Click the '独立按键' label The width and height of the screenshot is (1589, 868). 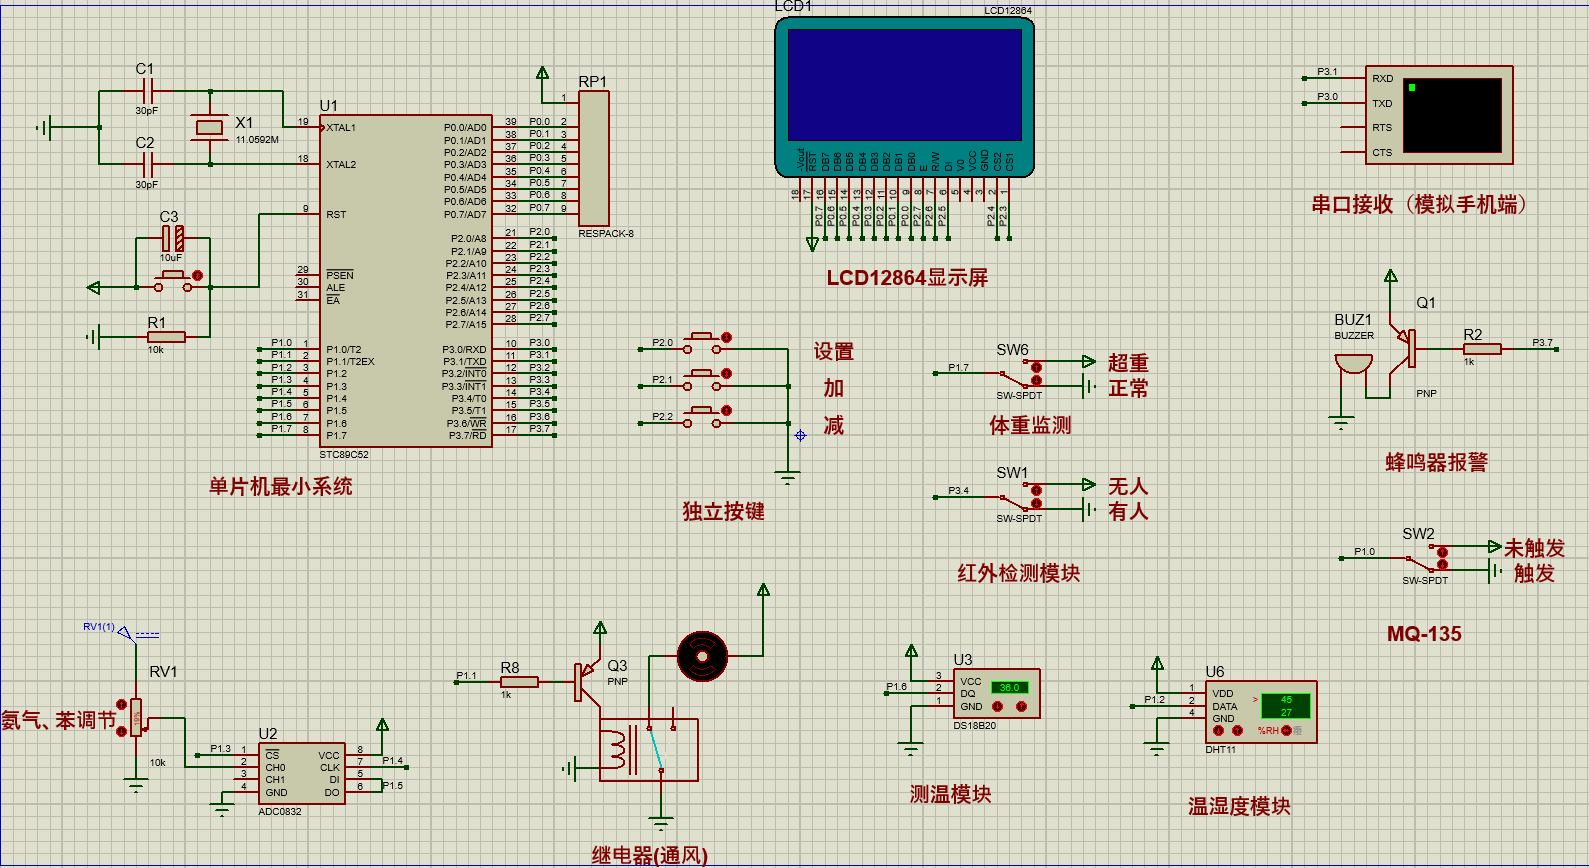pyautogui.click(x=723, y=511)
